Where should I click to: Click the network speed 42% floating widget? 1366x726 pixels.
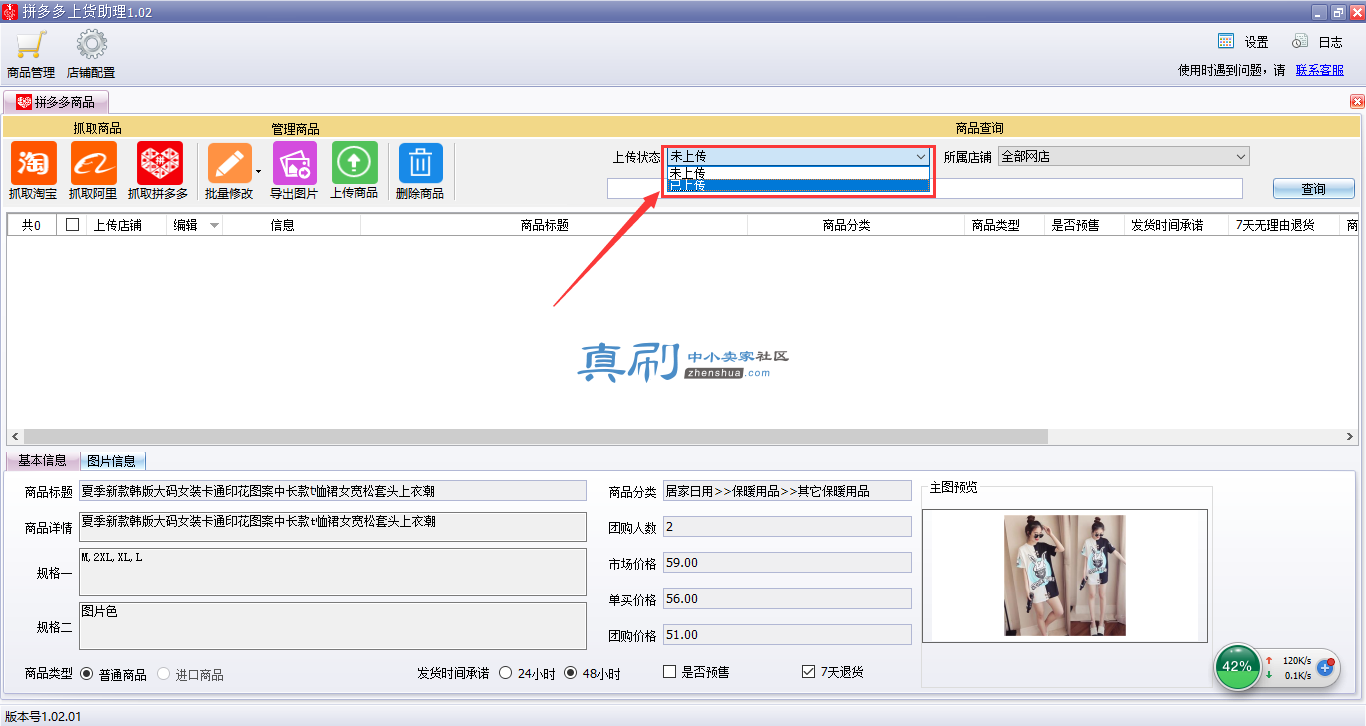(x=1237, y=666)
